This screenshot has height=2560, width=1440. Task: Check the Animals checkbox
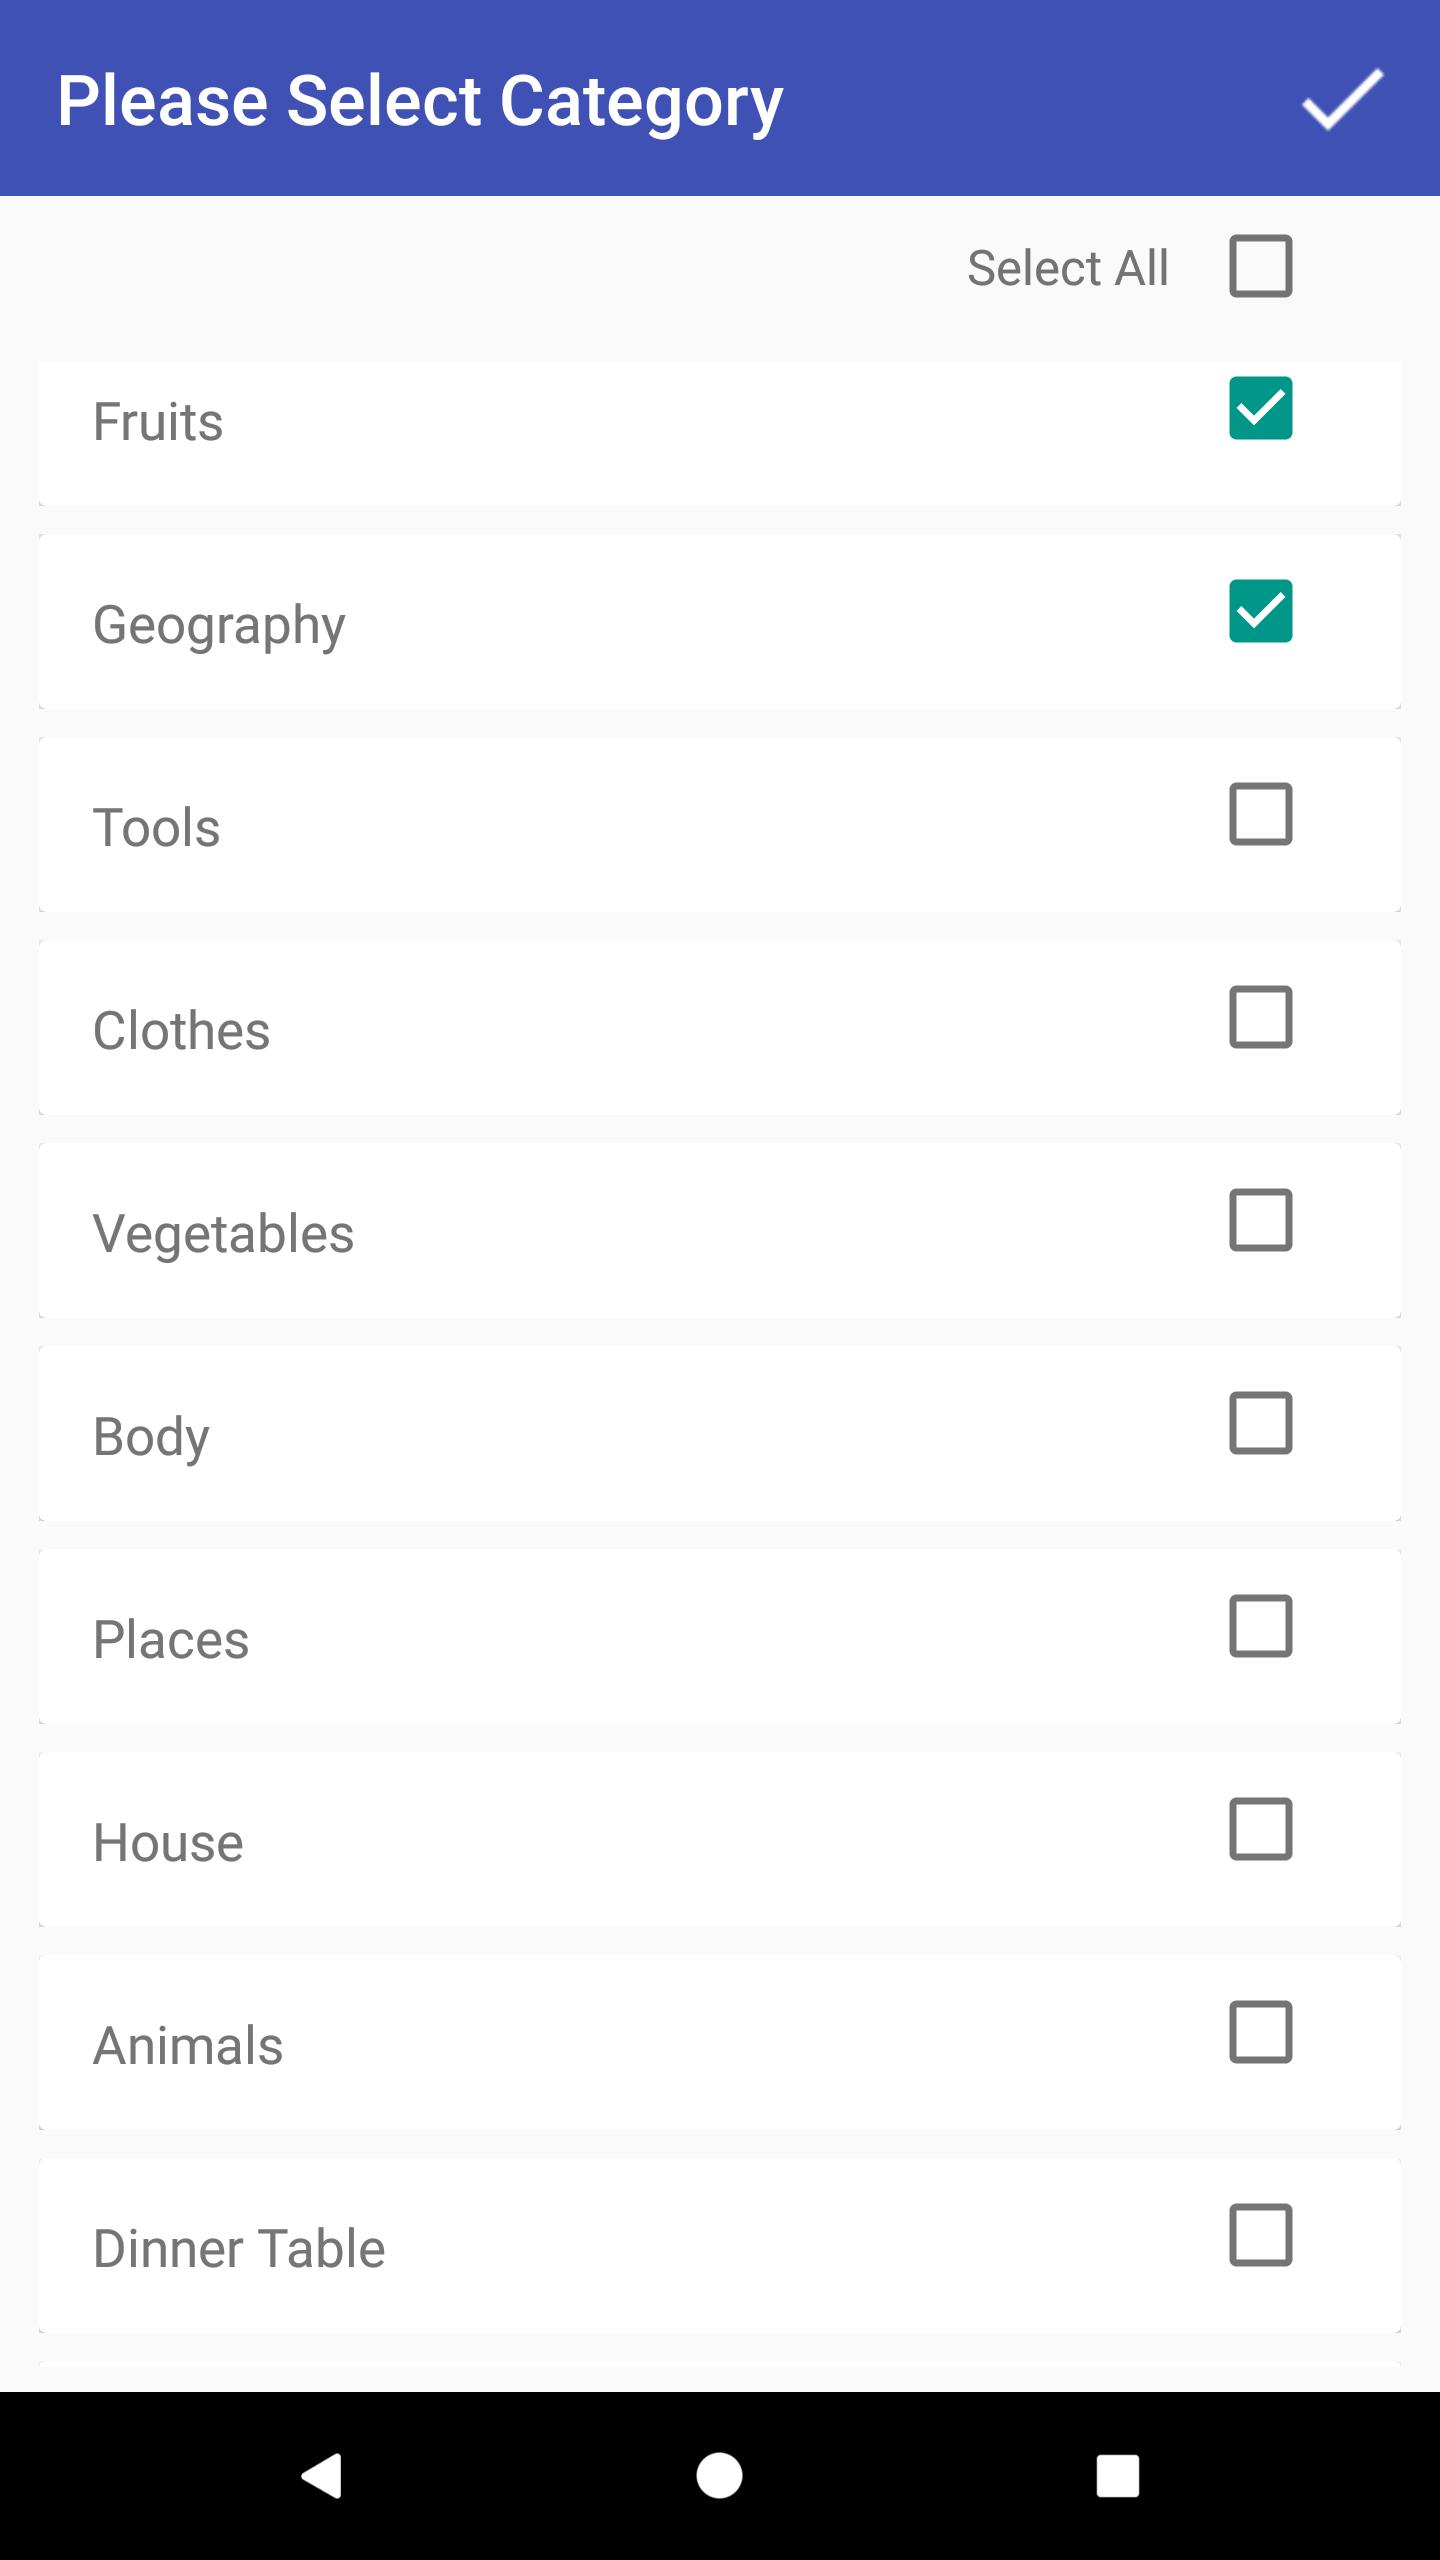pyautogui.click(x=1260, y=2032)
